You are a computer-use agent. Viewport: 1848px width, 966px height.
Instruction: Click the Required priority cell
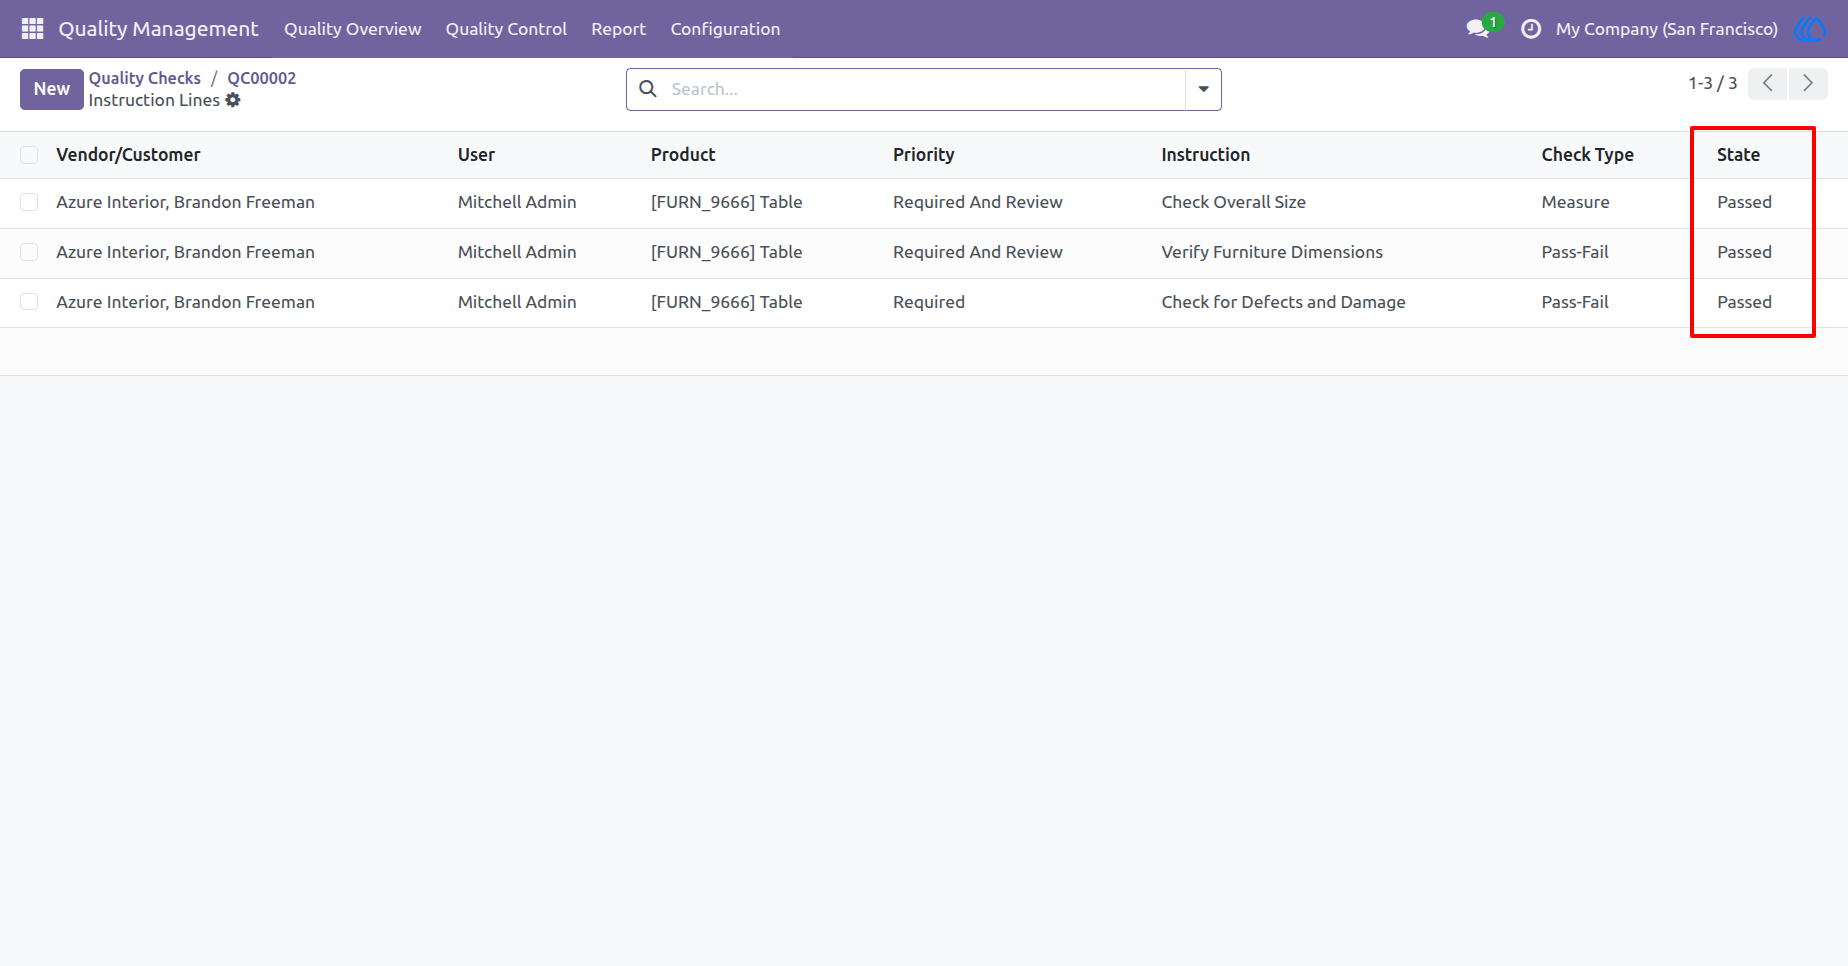point(929,302)
